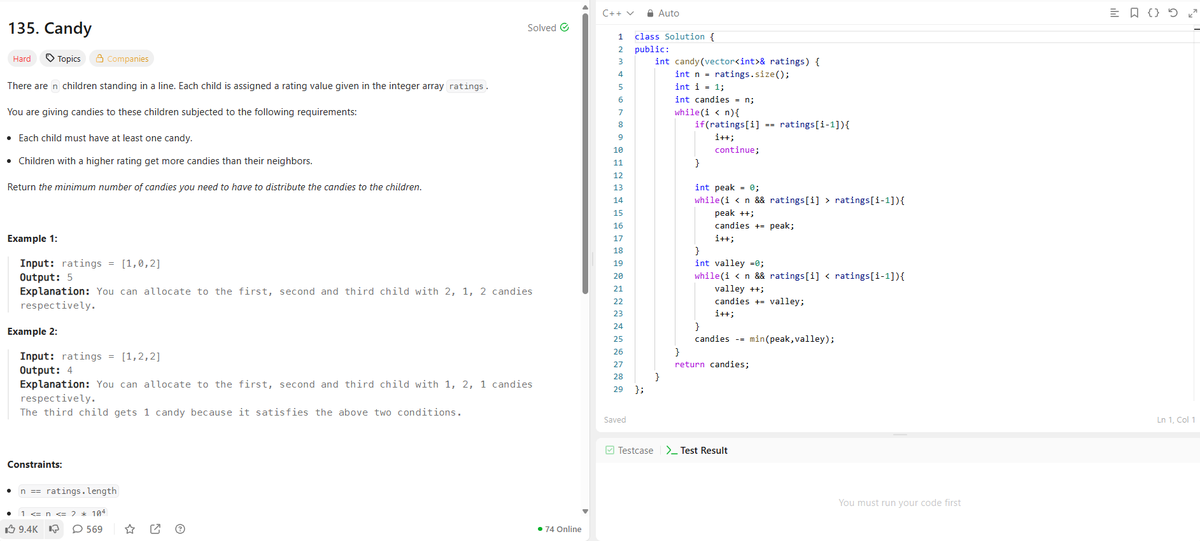Screen dimensions: 1200x541
Task: Click on 'int peak = 0;' code line
Action: [727, 187]
